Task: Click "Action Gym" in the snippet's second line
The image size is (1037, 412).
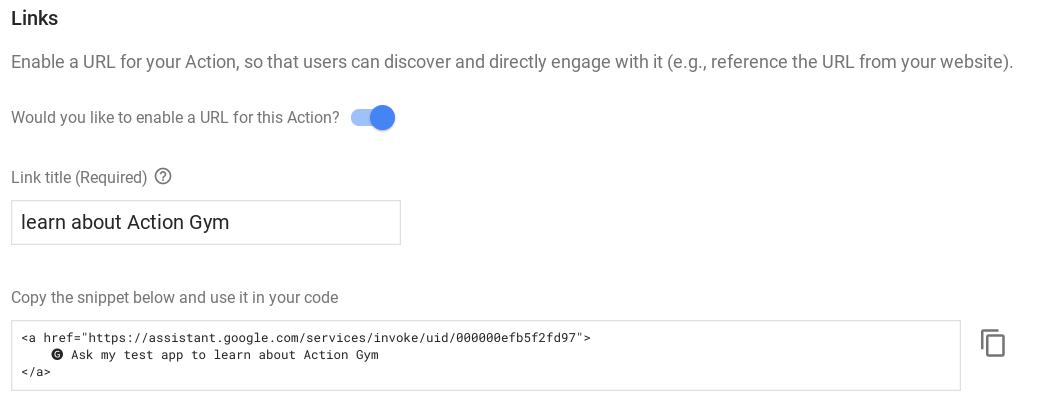Action: pyautogui.click(x=341, y=355)
